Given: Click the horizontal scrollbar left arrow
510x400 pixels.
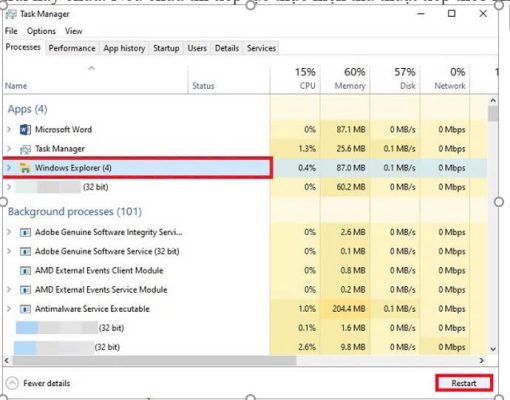Looking at the screenshot, I should [x=7, y=360].
